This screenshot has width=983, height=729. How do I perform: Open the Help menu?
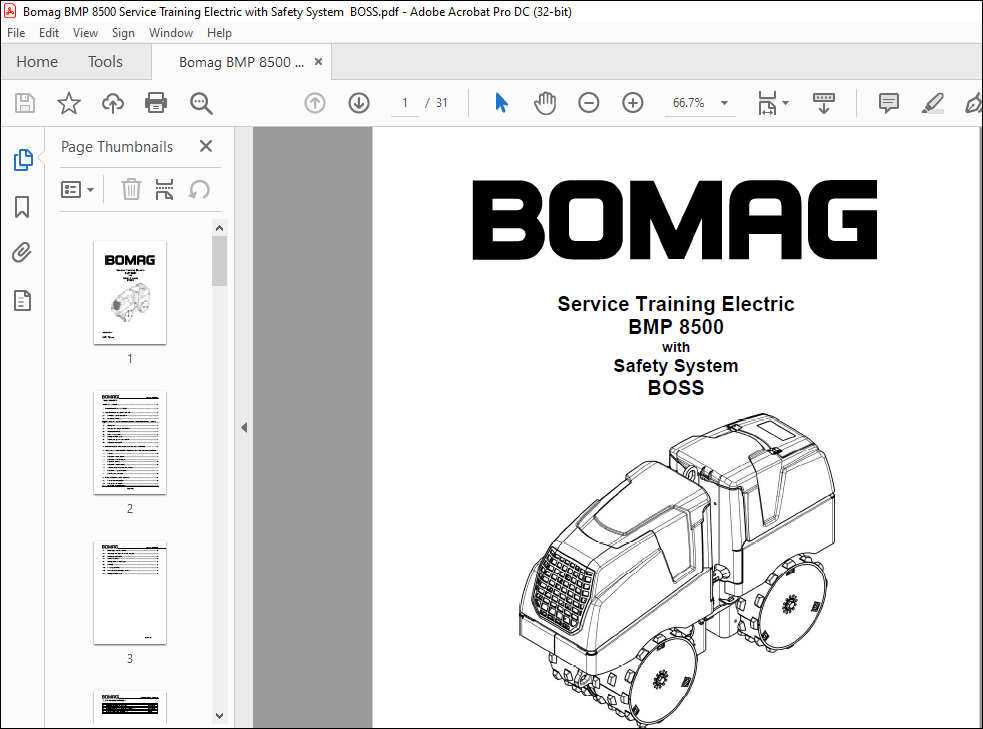[219, 33]
